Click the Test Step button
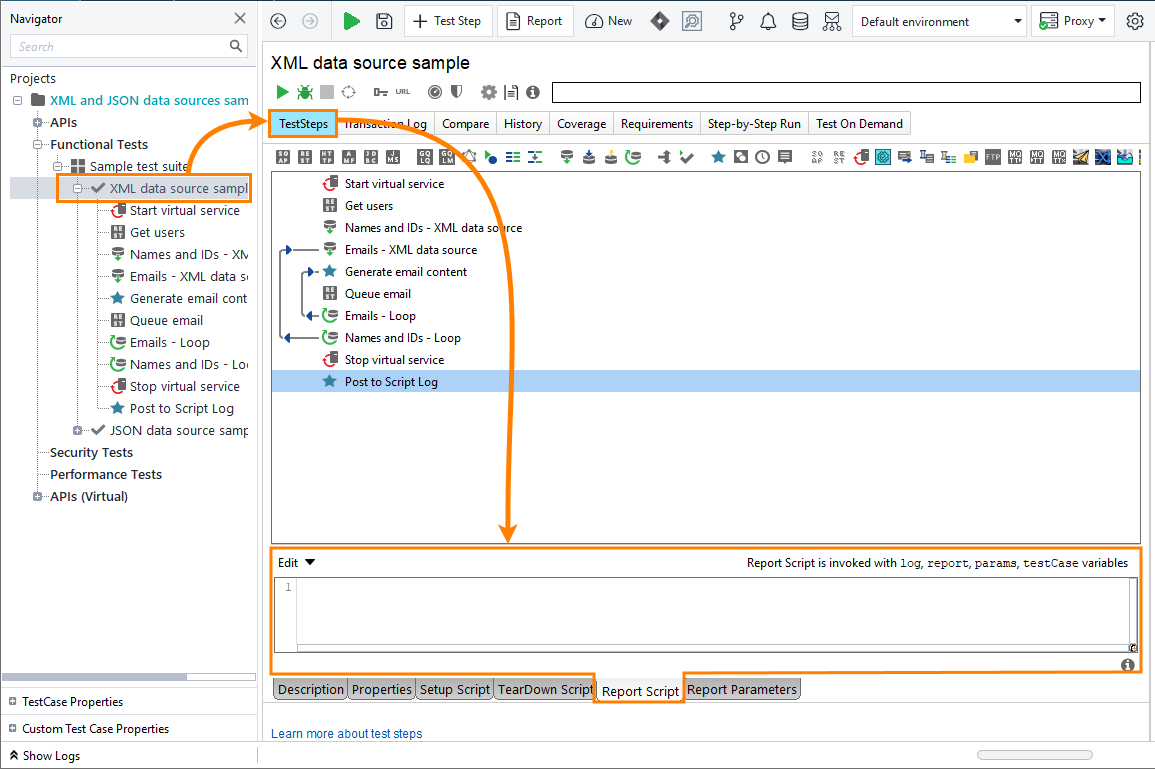Image resolution: width=1155 pixels, height=769 pixels. click(x=447, y=21)
